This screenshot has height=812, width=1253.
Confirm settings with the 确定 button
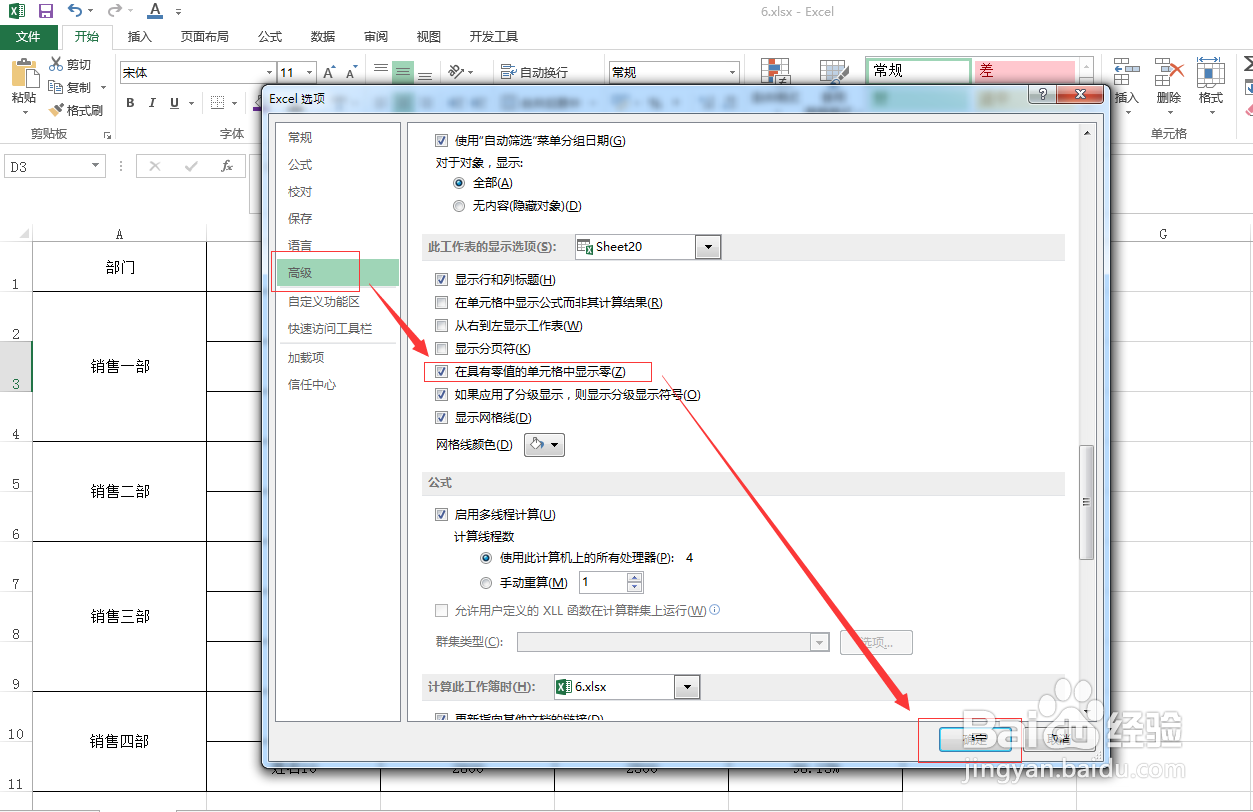coord(977,740)
